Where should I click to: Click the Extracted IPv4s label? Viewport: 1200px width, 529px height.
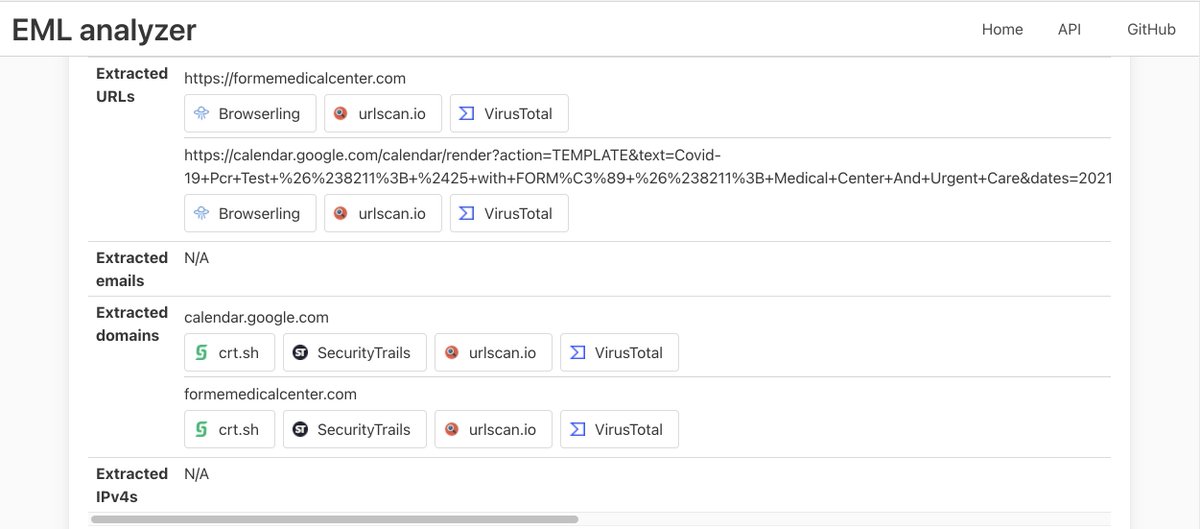(x=132, y=485)
